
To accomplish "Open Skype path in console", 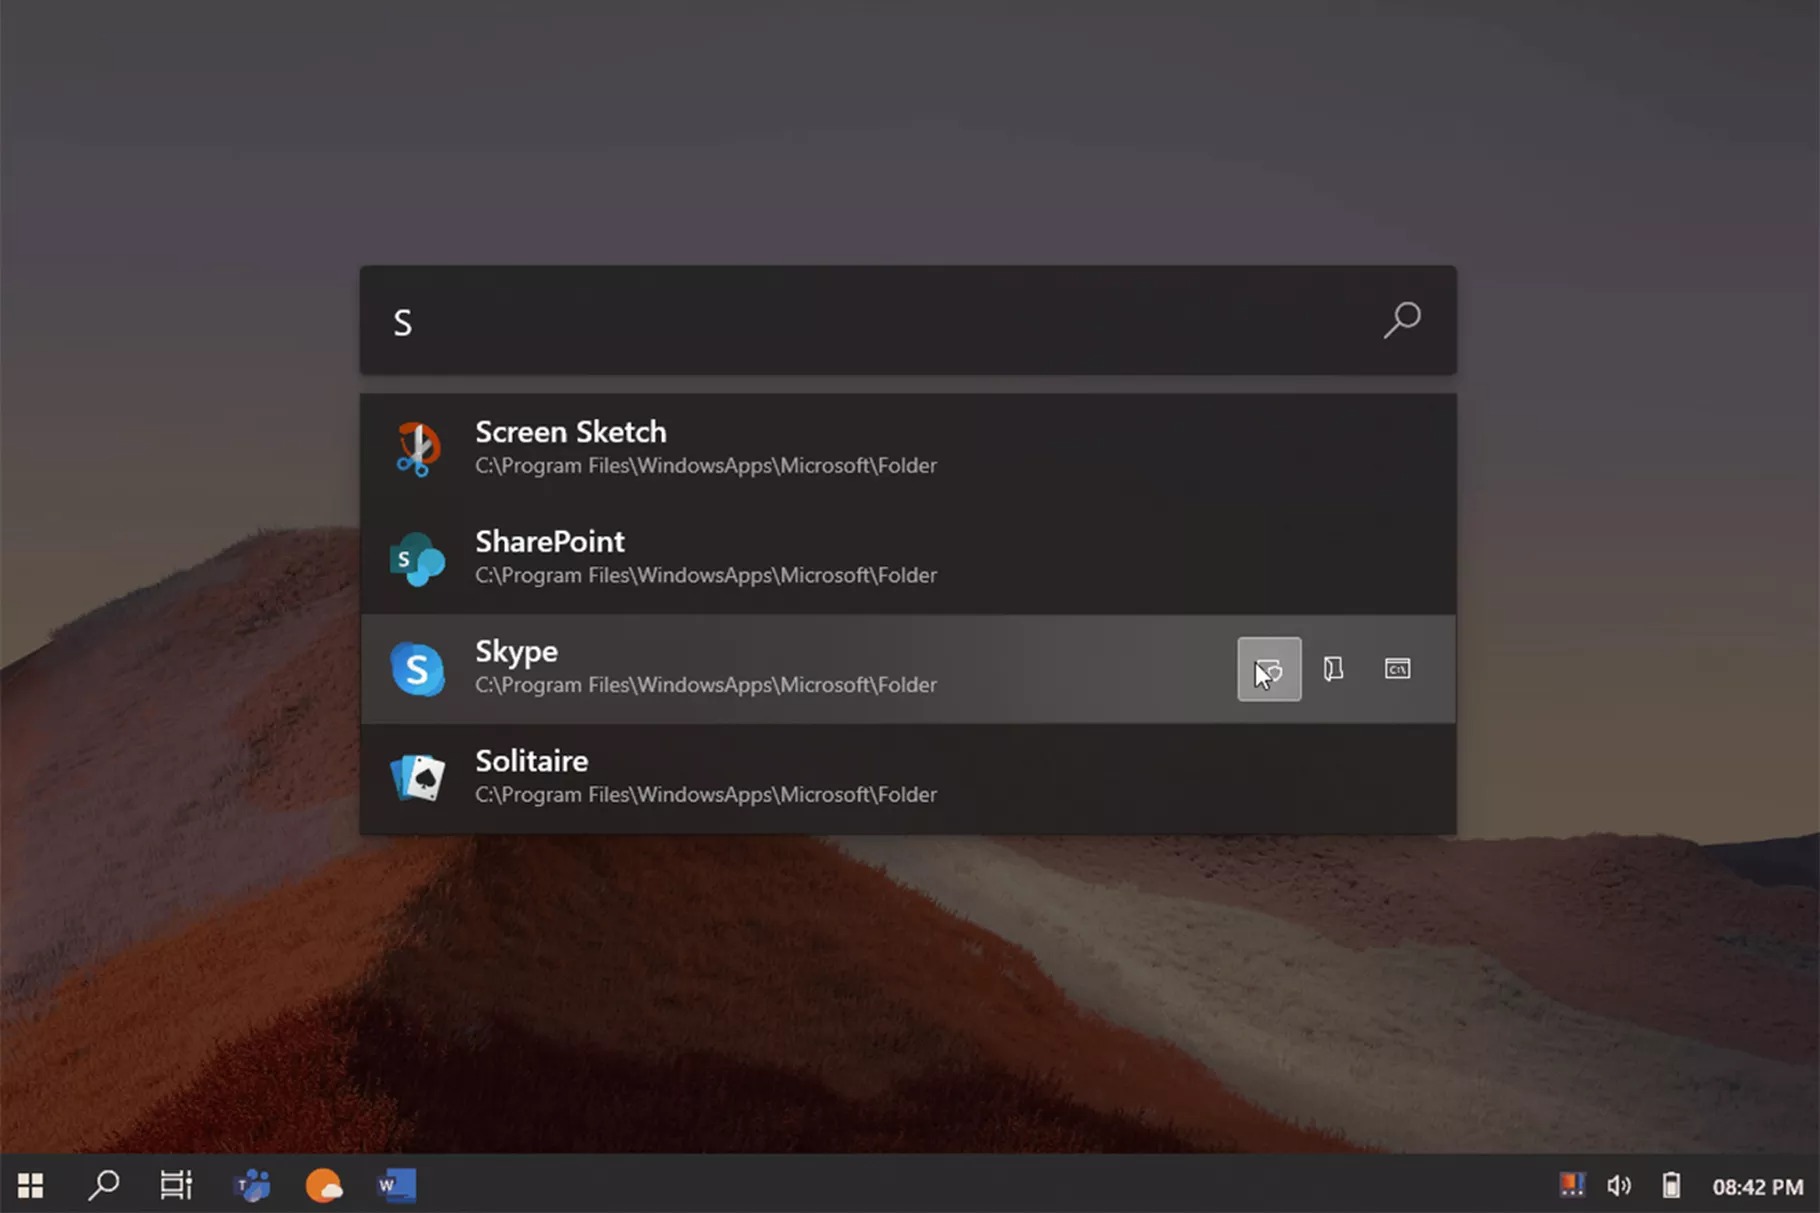I will point(1397,669).
